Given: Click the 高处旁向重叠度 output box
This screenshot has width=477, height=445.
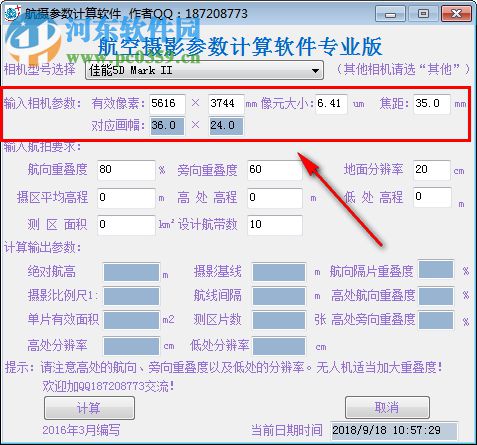Looking at the screenshot, I should (x=436, y=320).
